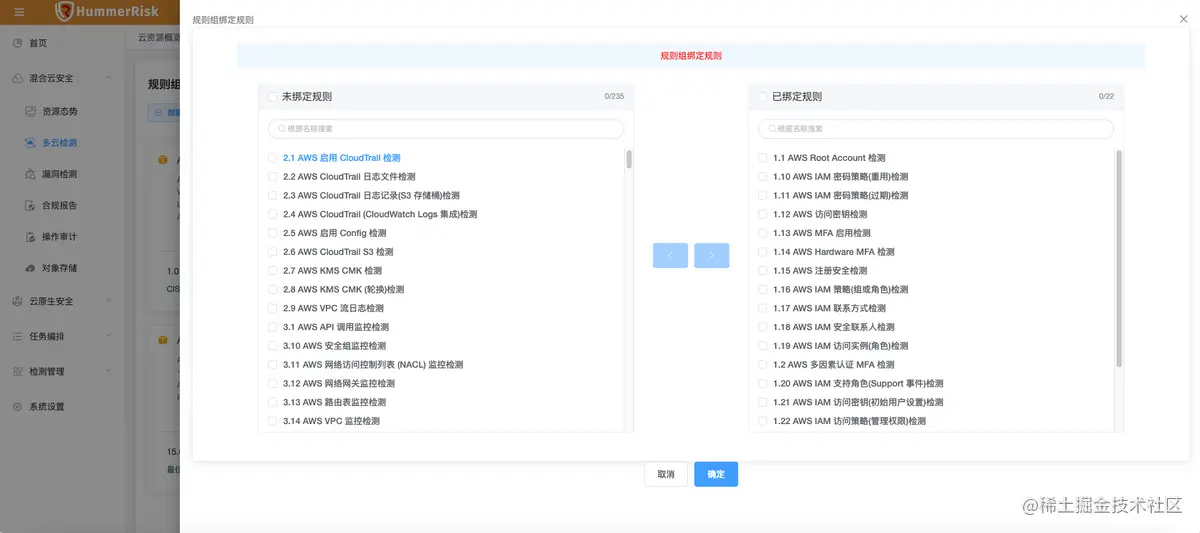Check 1.12 AWS 访问密钥检测
Screen dimensions: 1200x533
point(762,214)
